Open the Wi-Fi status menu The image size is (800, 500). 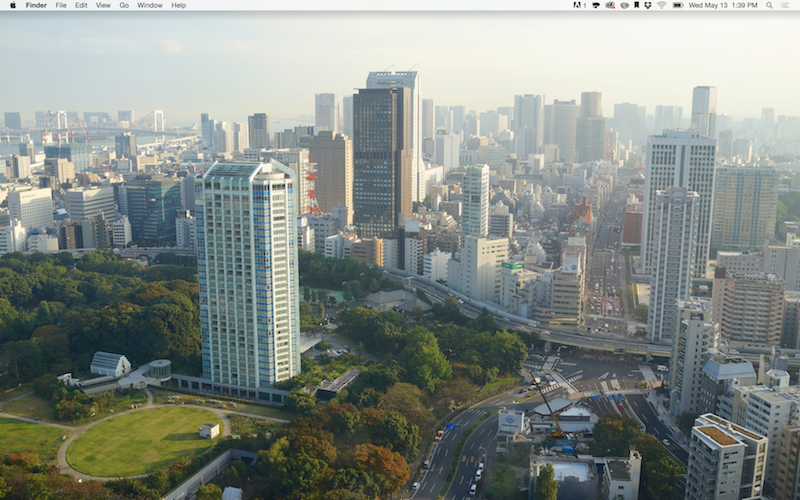point(662,5)
